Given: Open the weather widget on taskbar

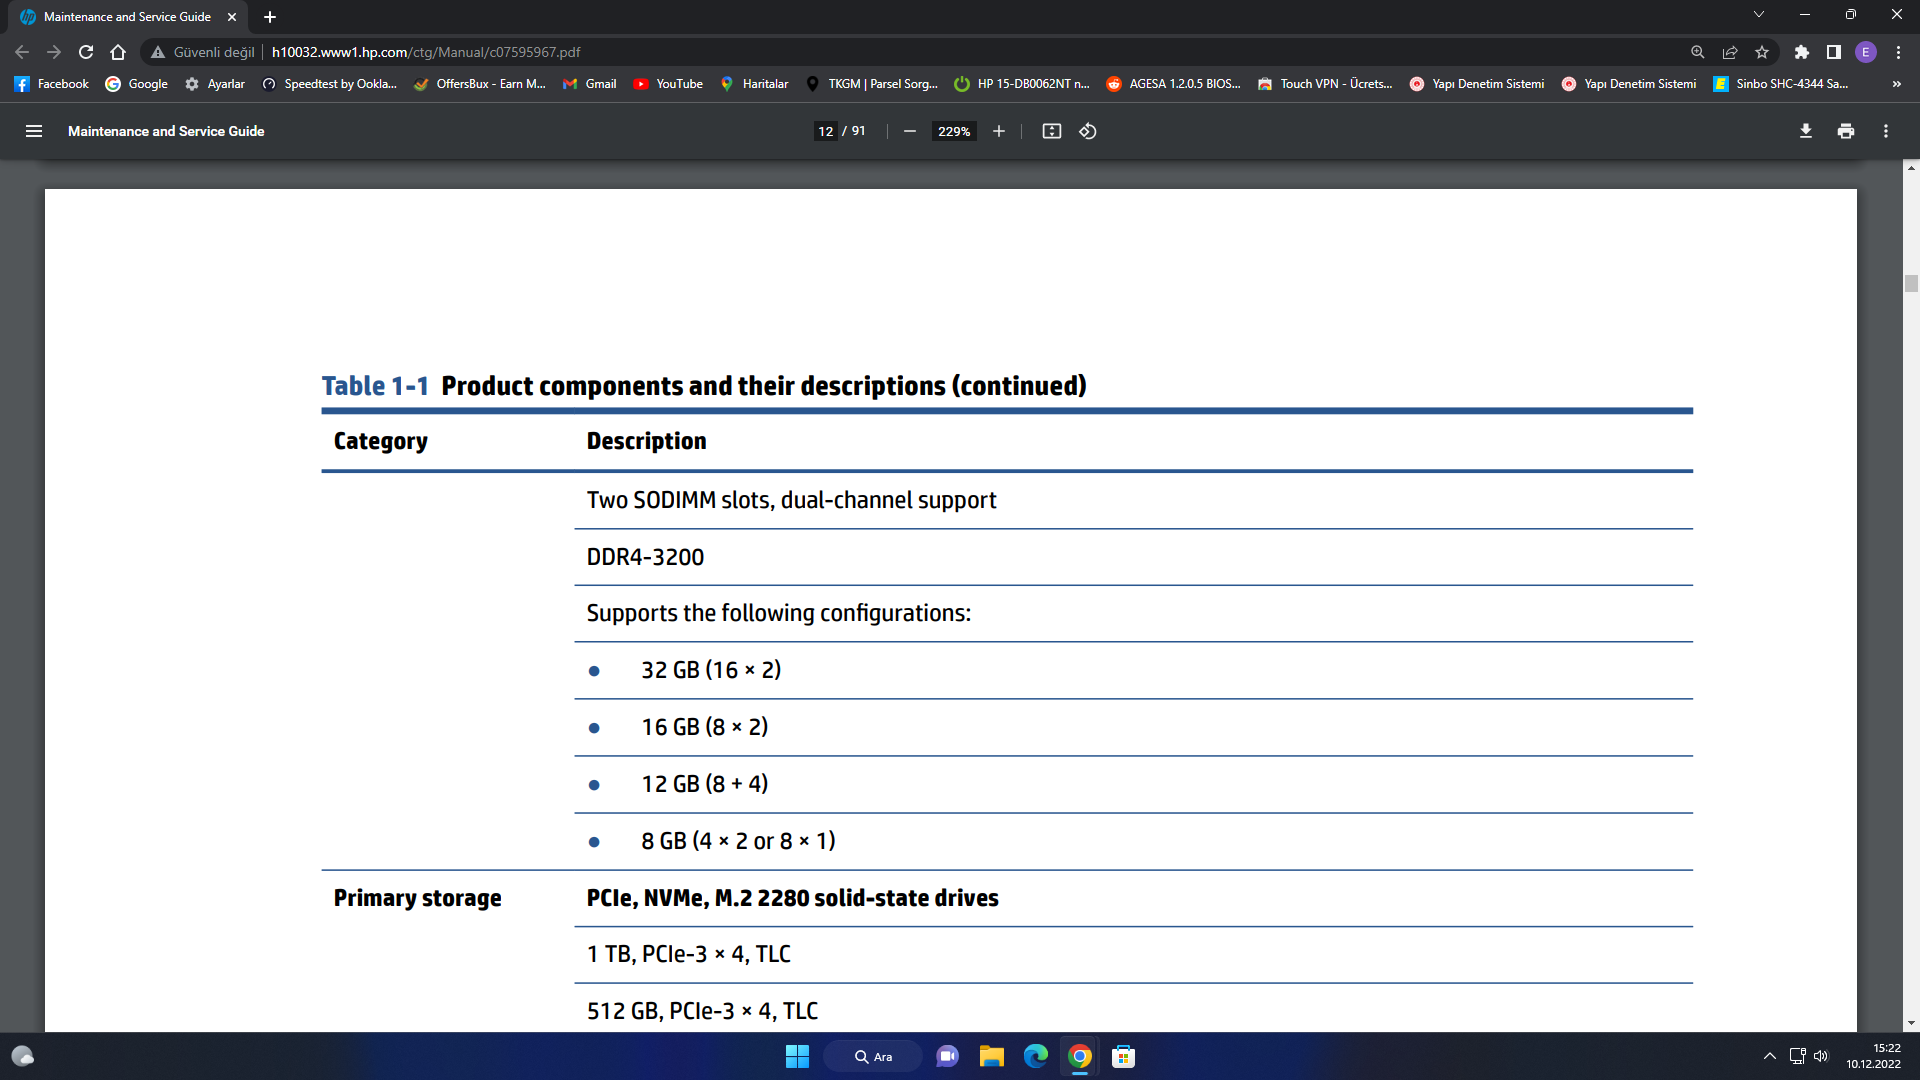Looking at the screenshot, I should (22, 1056).
